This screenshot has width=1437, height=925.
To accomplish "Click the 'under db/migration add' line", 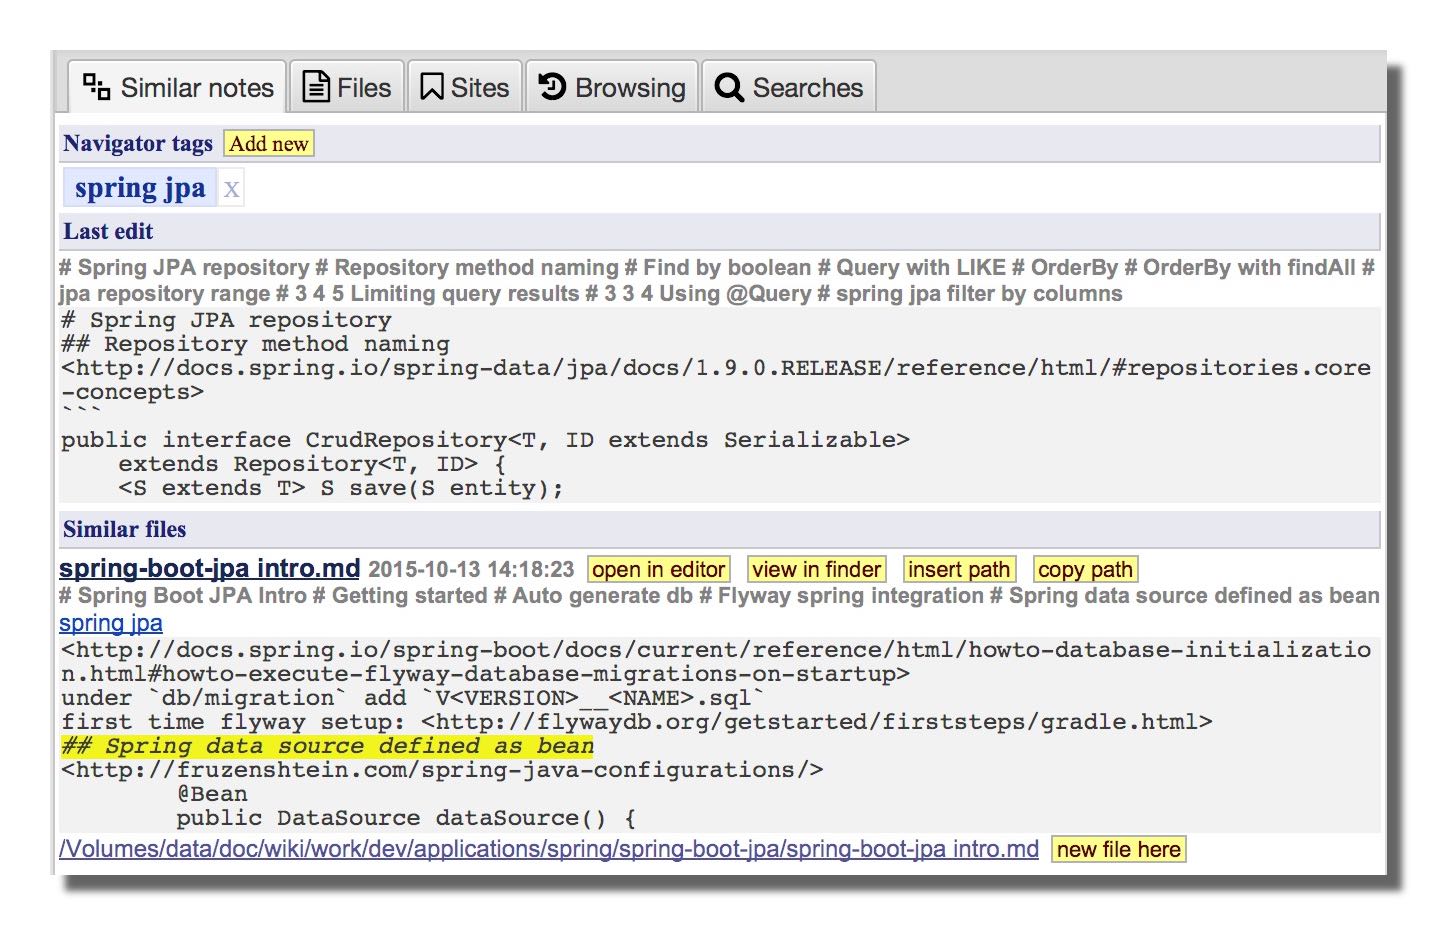I will coord(413,698).
